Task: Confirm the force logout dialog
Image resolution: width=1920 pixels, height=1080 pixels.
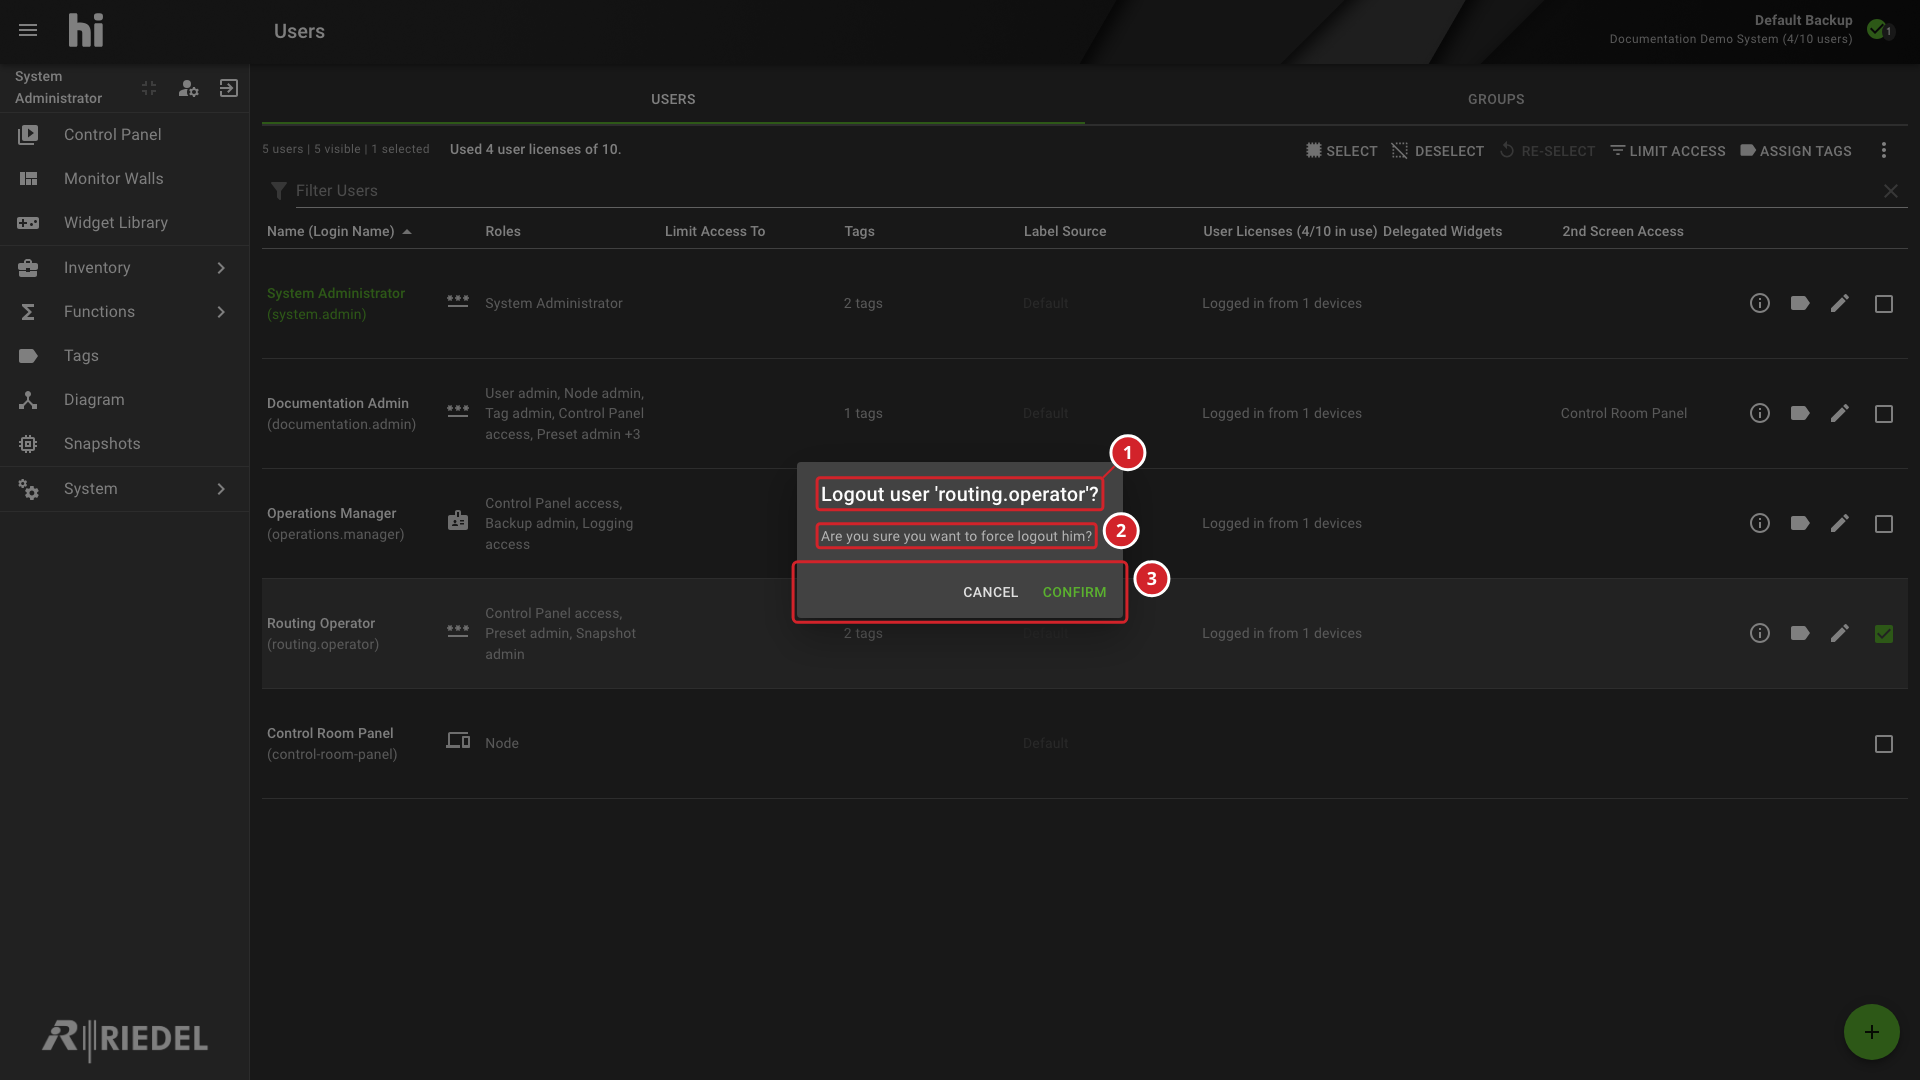Action: pos(1074,592)
